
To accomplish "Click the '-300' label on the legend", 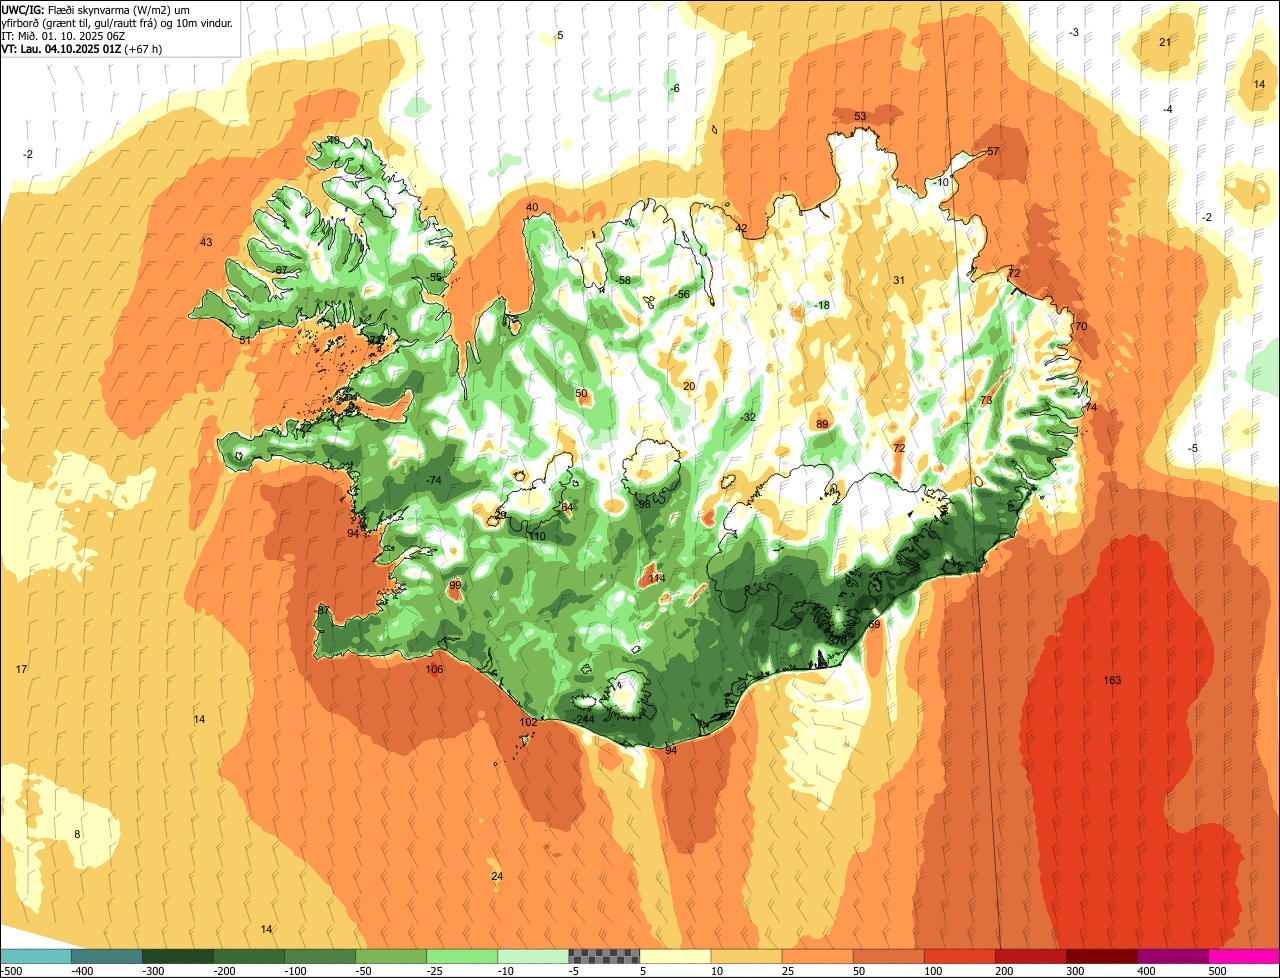I will pos(153,971).
